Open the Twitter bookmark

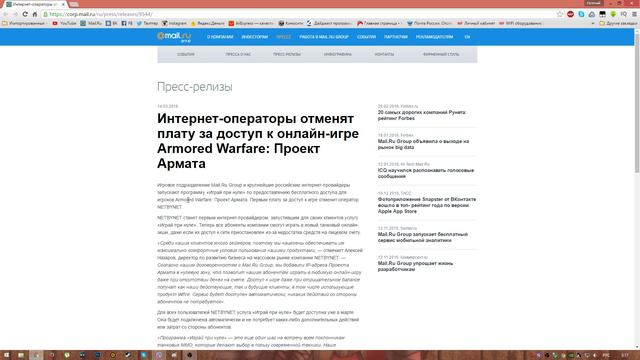pos(147,23)
